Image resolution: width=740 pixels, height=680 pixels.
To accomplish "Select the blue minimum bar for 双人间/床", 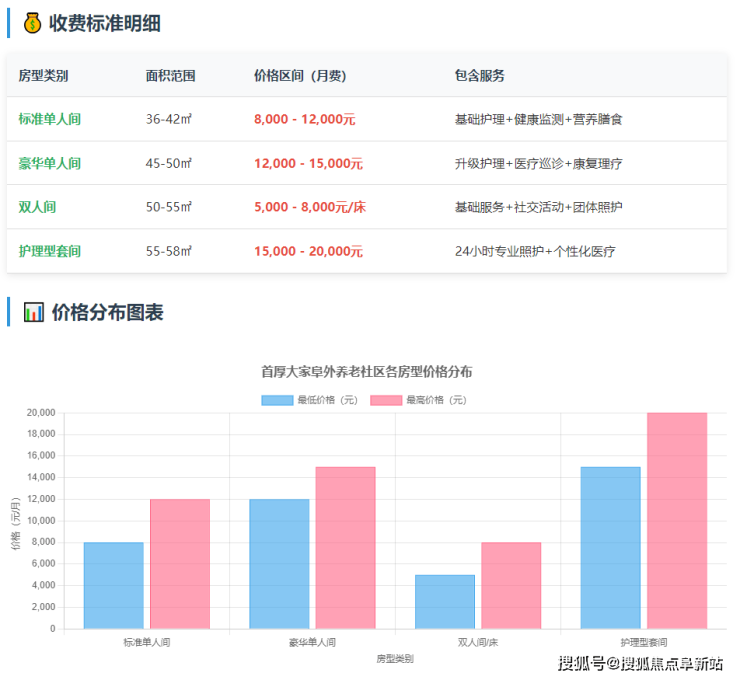I will 444,602.
